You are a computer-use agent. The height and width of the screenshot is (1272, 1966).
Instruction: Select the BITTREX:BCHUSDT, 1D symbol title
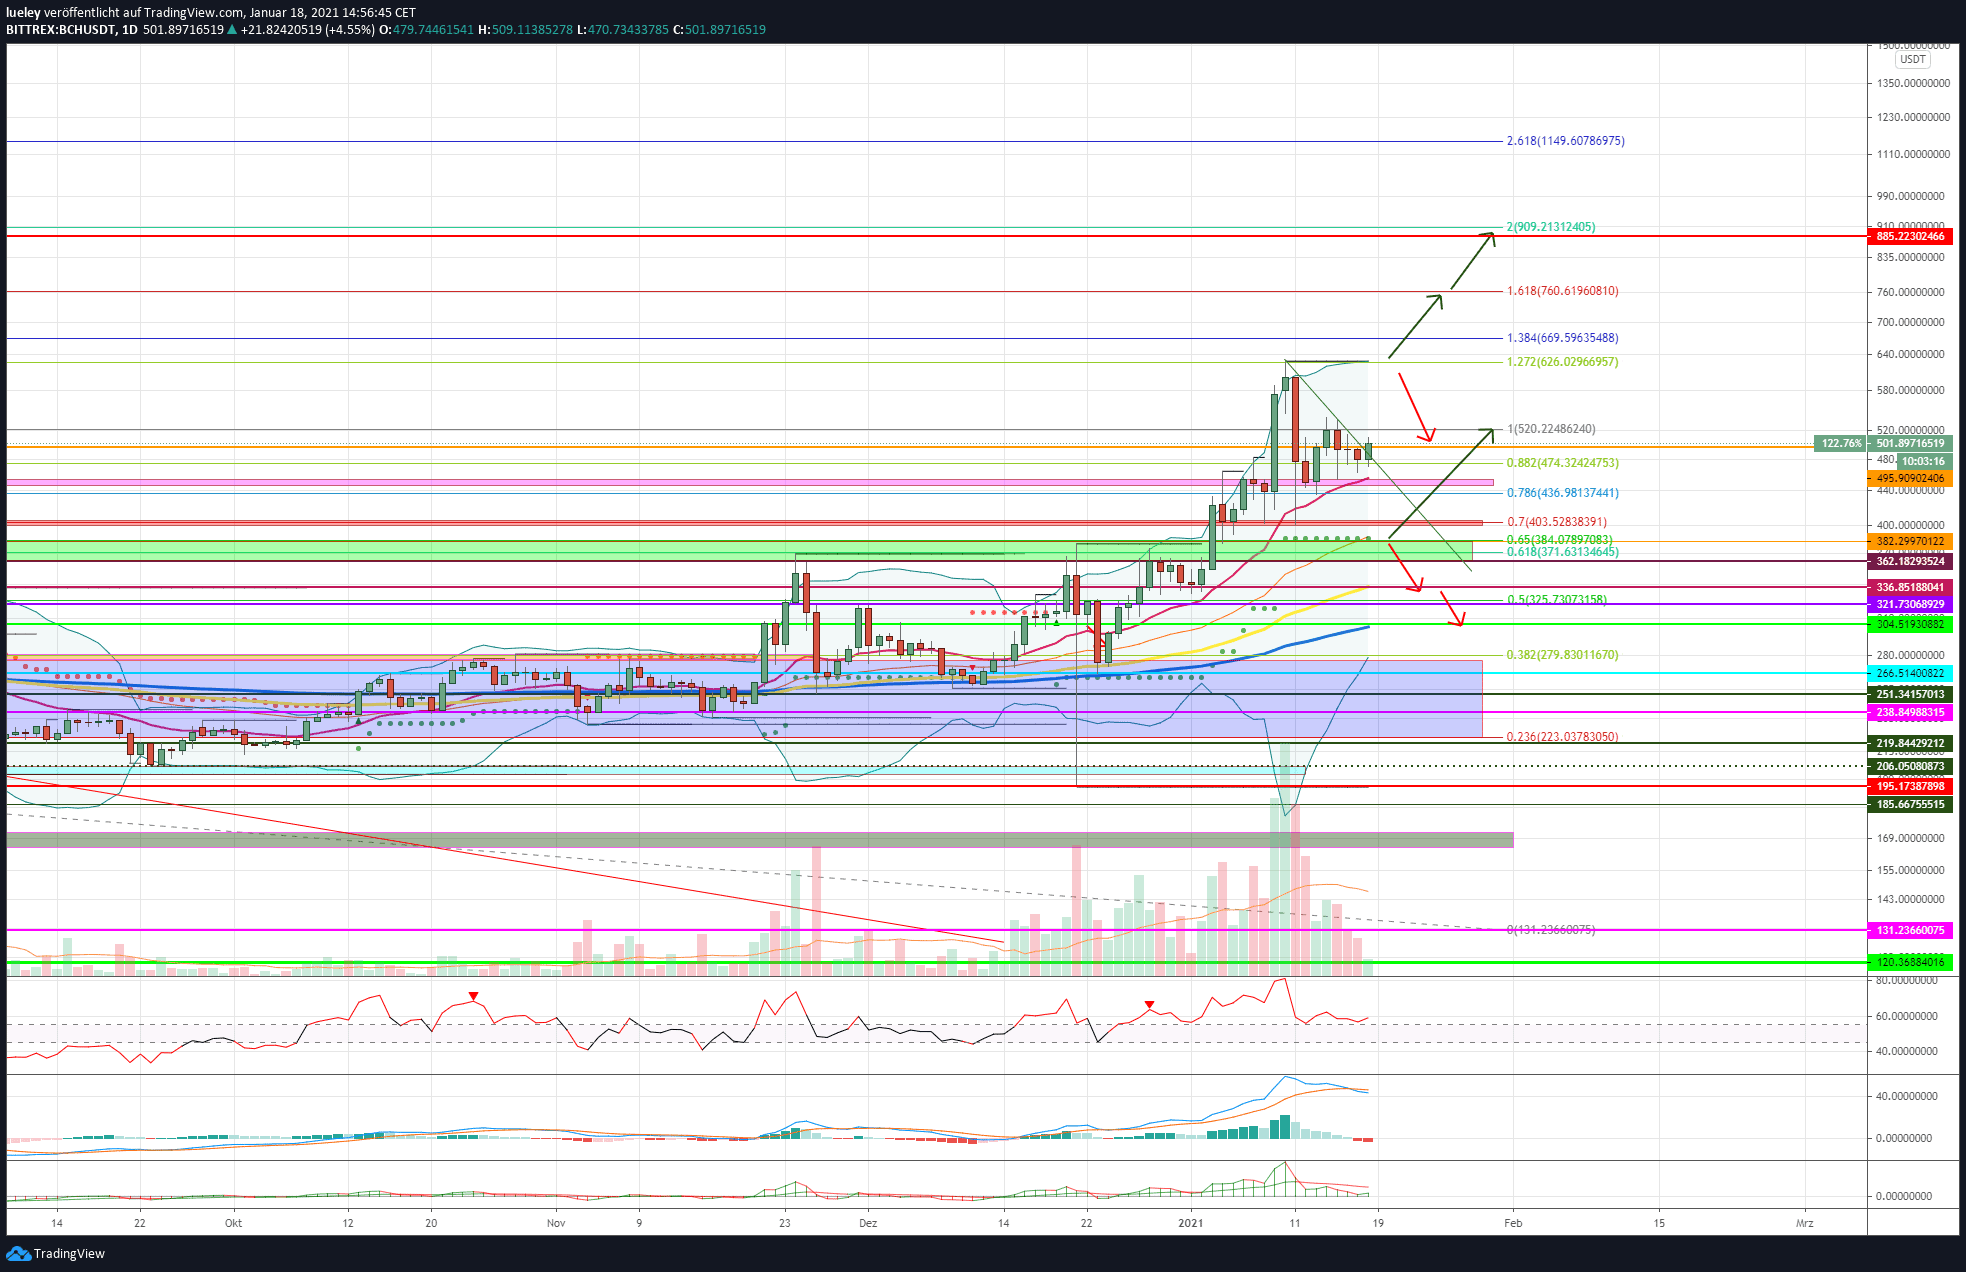click(72, 30)
